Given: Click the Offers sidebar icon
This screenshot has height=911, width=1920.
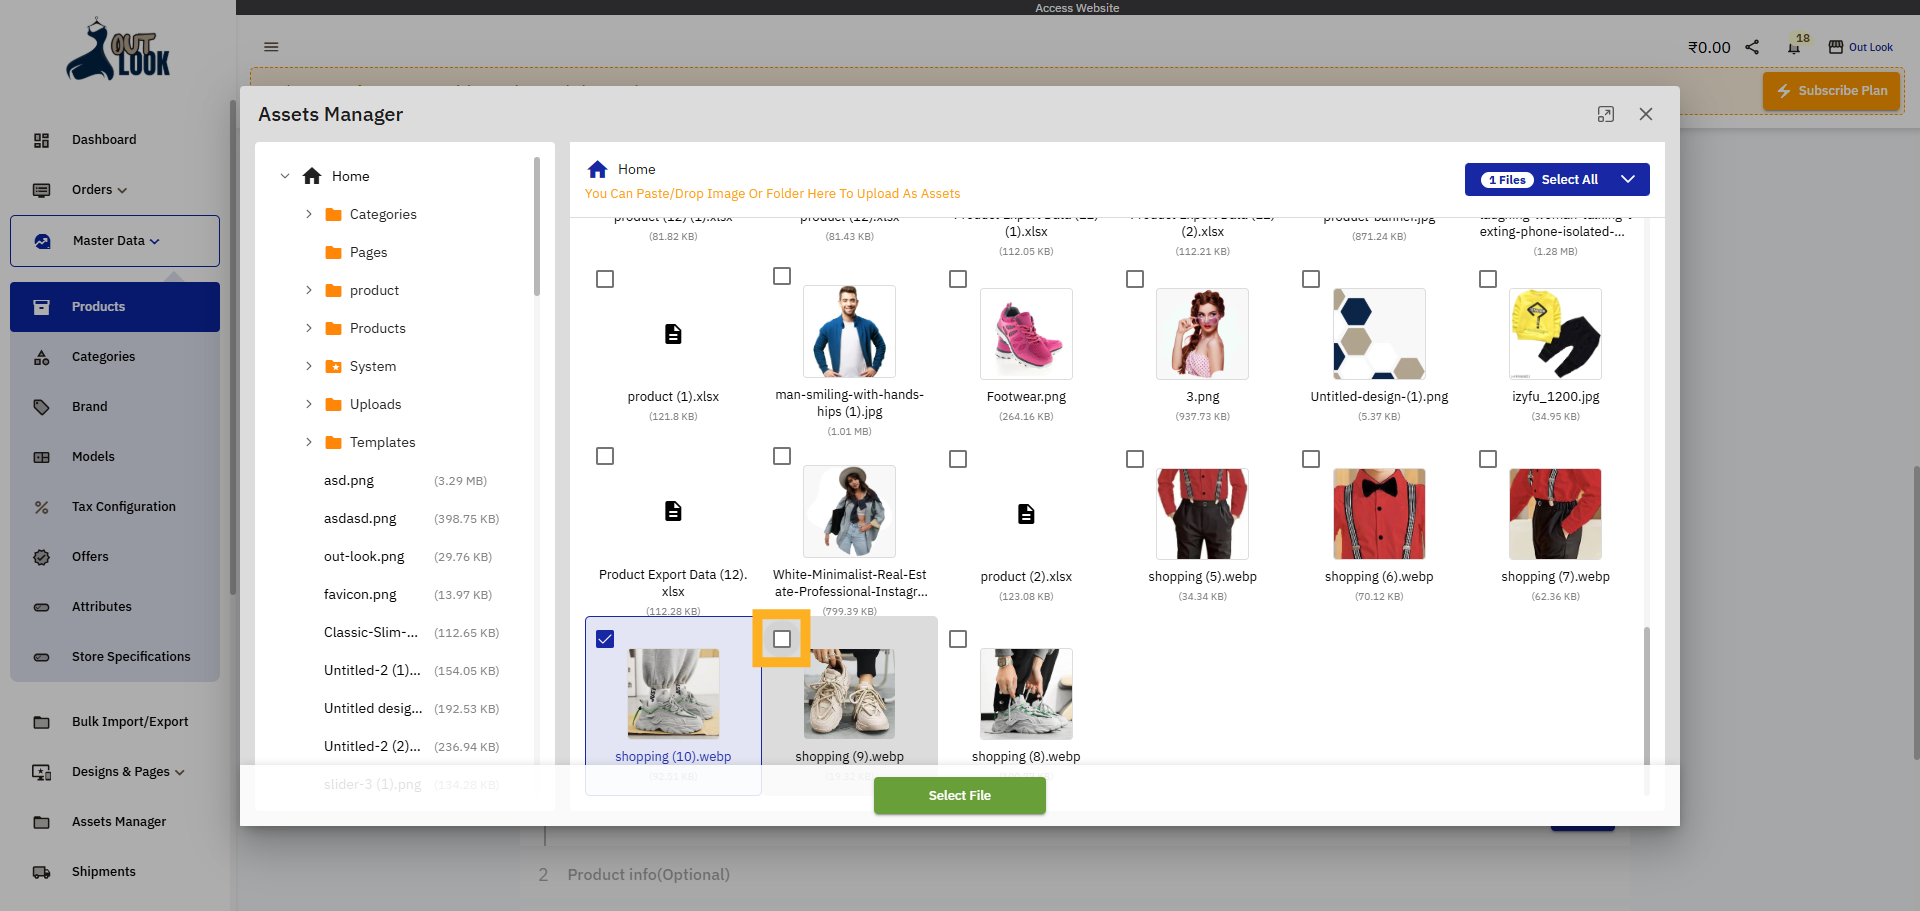Looking at the screenshot, I should 41,556.
